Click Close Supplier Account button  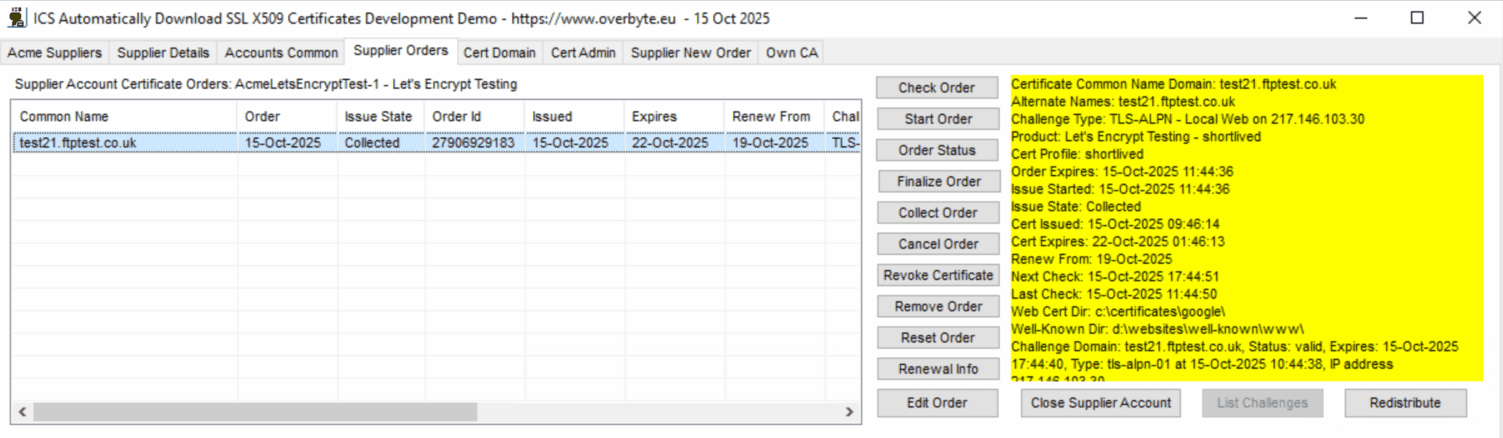click(1100, 403)
